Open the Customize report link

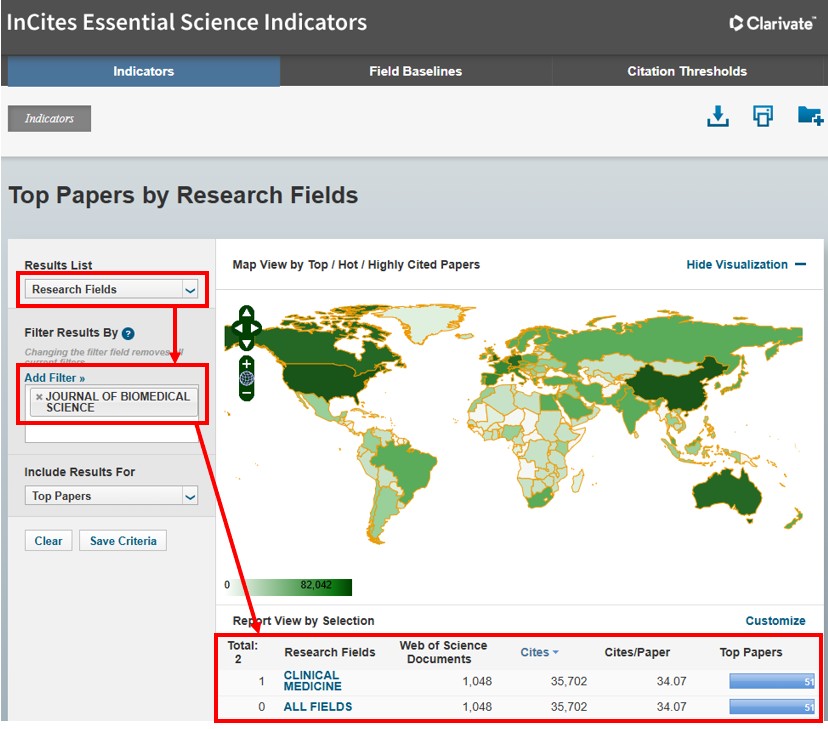775,621
